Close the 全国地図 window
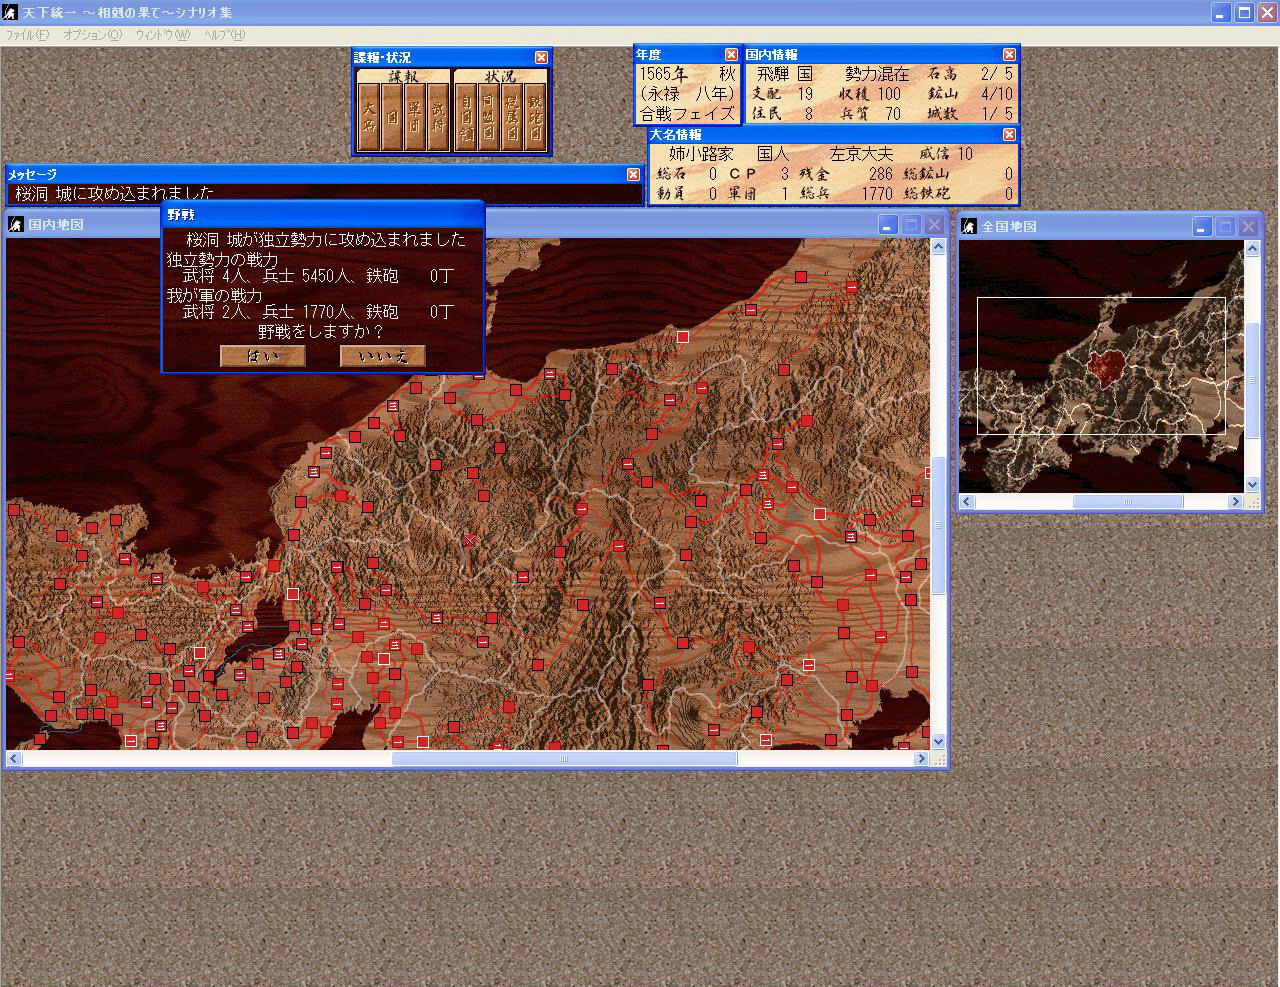Viewport: 1280px width, 987px height. [x=1248, y=227]
